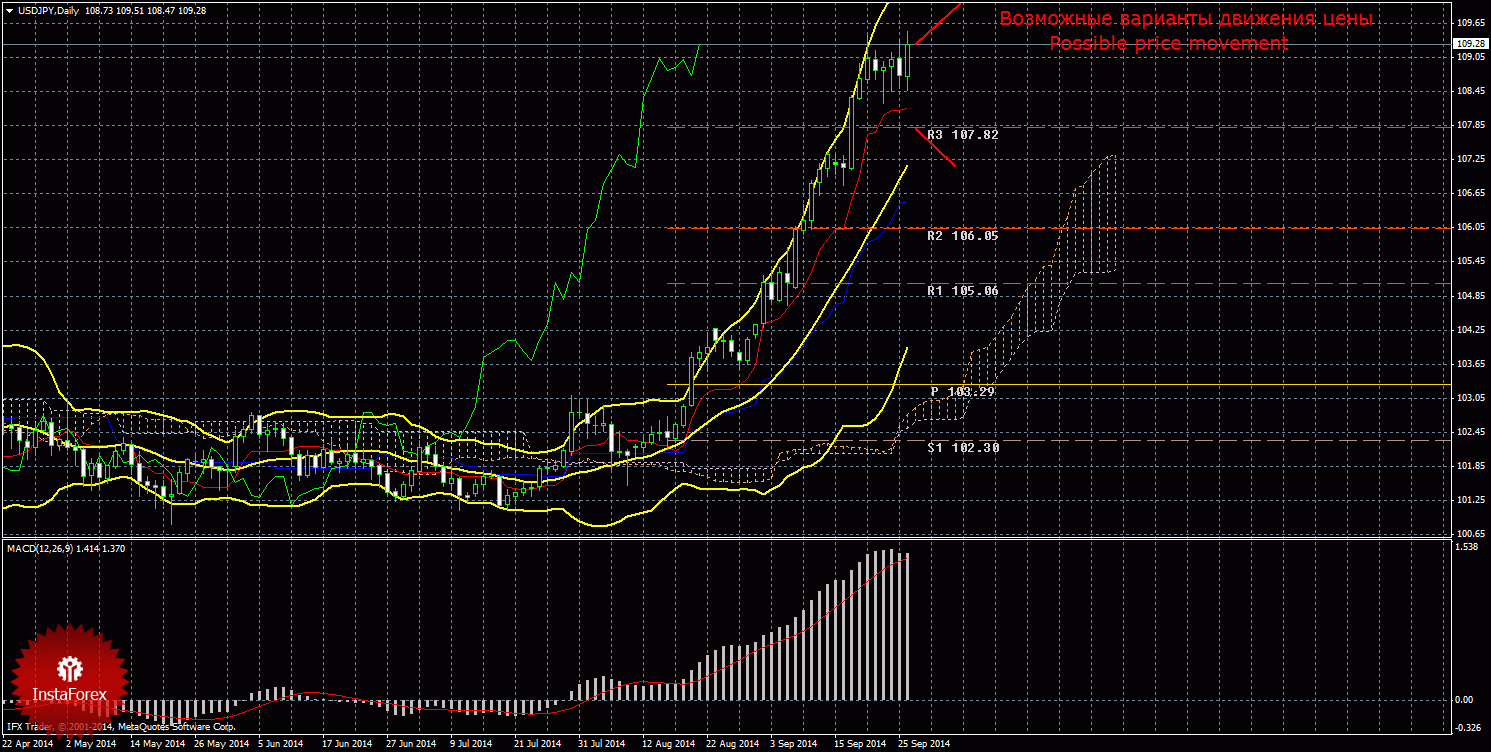
Task: Click the 1.538 value on the MACD scale
Action: (1466, 547)
